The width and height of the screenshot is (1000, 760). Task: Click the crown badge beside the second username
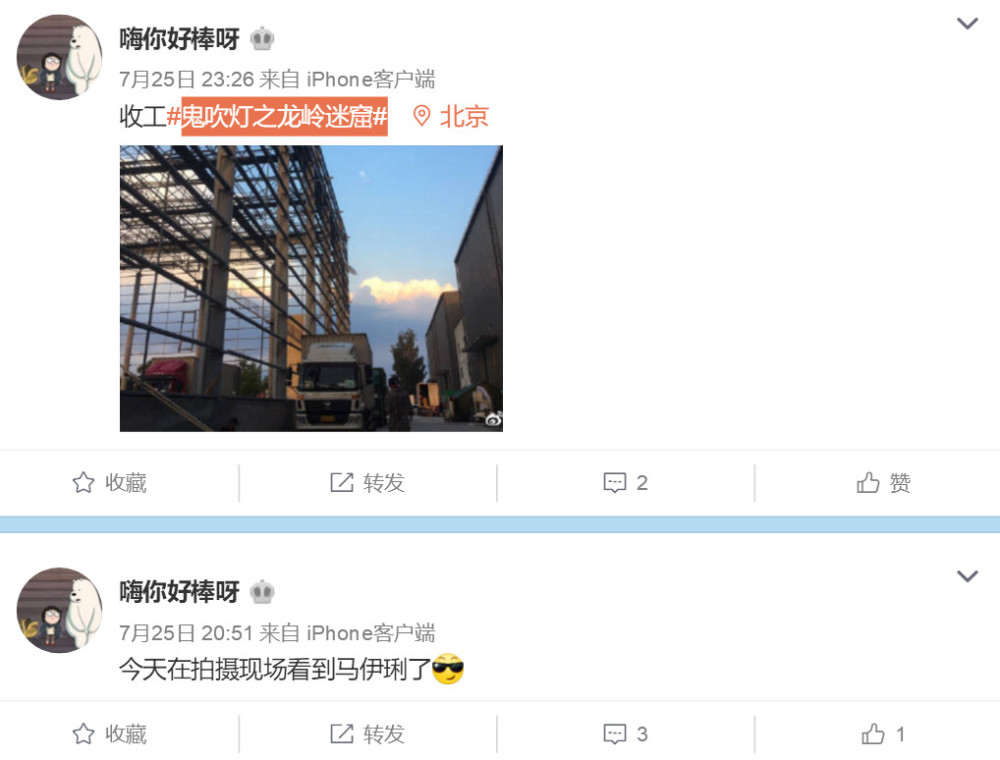coord(261,592)
